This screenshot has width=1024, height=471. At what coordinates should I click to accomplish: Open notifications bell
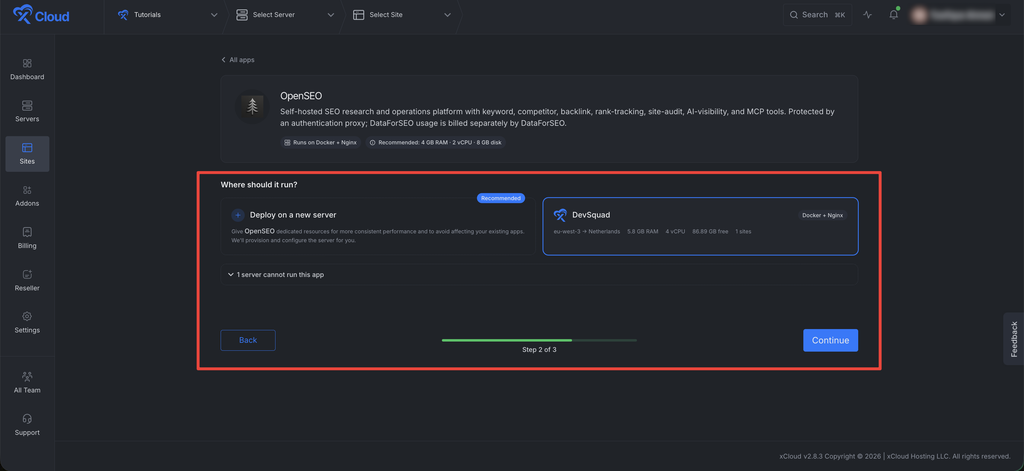pos(893,15)
